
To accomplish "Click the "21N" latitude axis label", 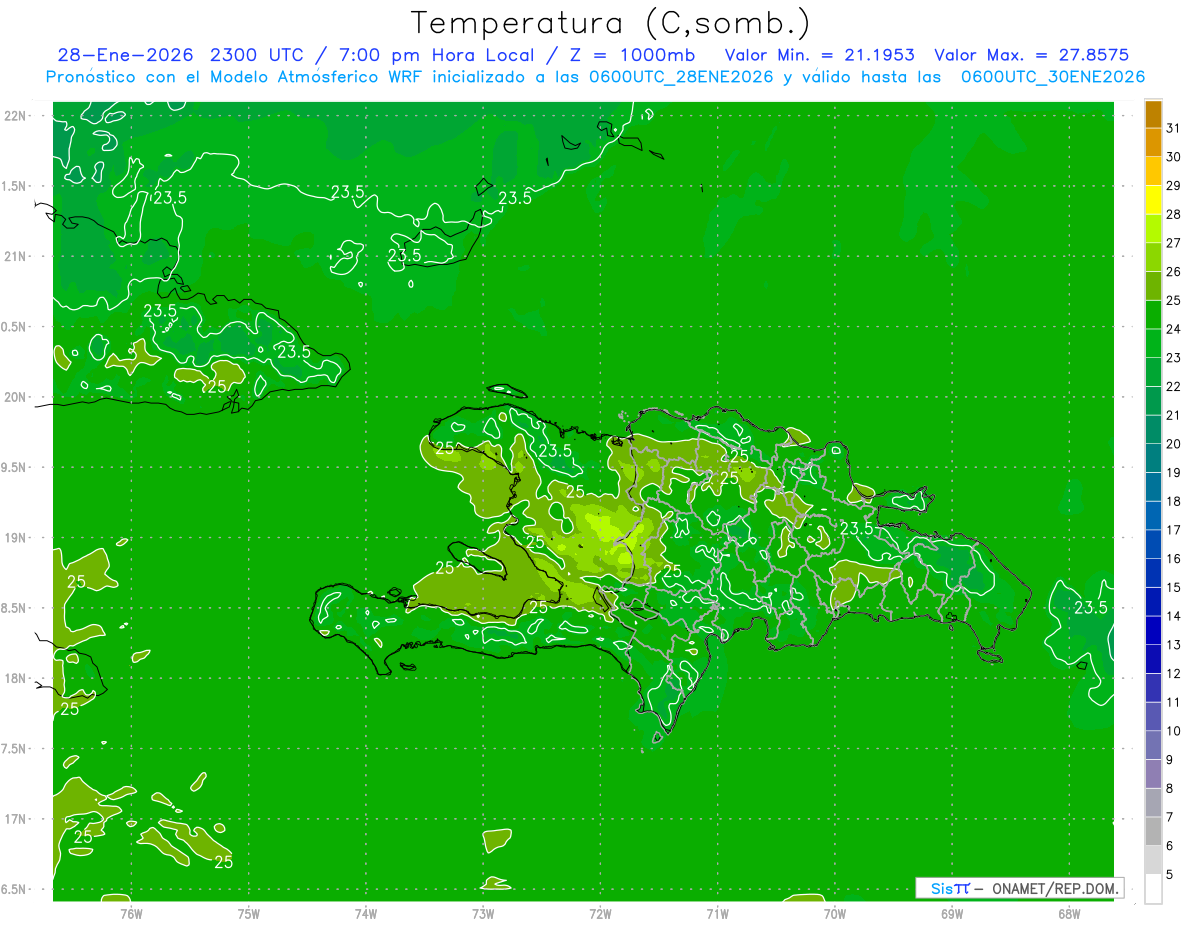I will pos(16,256).
